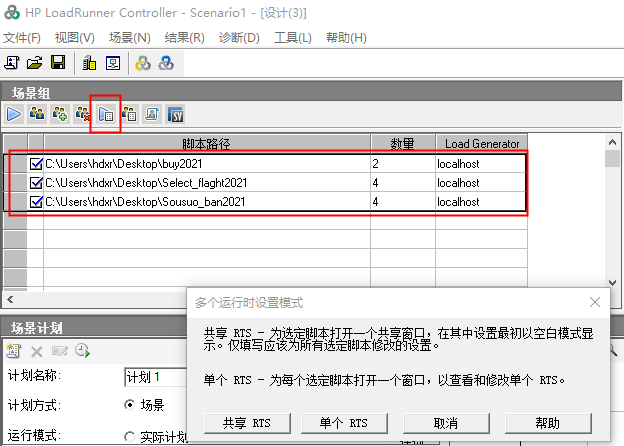Click the SV service virtualization icon
This screenshot has width=624, height=446.
(176, 115)
